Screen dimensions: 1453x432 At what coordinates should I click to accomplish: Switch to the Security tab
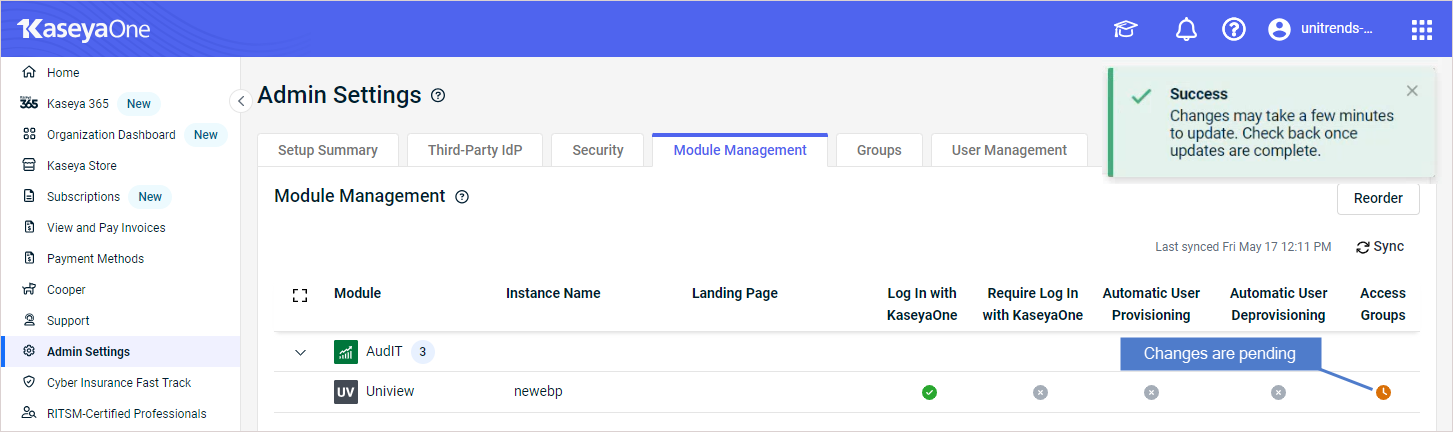point(598,150)
